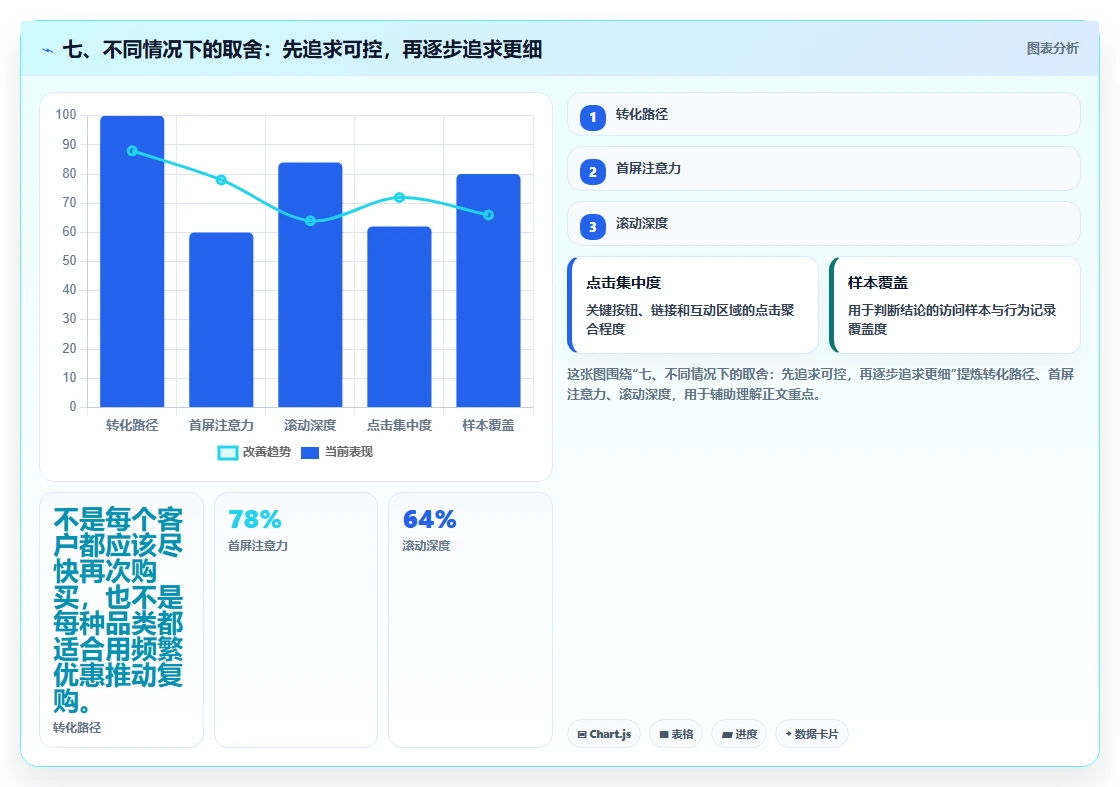This screenshot has height=787, width=1120.
Task: Click the icon in the Chart.js tag
Action: pyautogui.click(x=582, y=734)
